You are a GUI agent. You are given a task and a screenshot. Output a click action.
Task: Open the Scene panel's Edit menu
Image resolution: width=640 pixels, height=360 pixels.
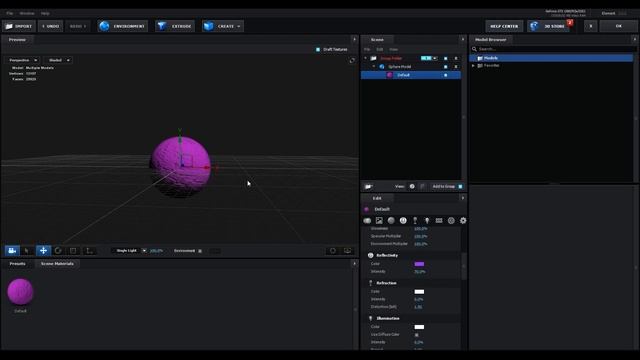(380, 49)
